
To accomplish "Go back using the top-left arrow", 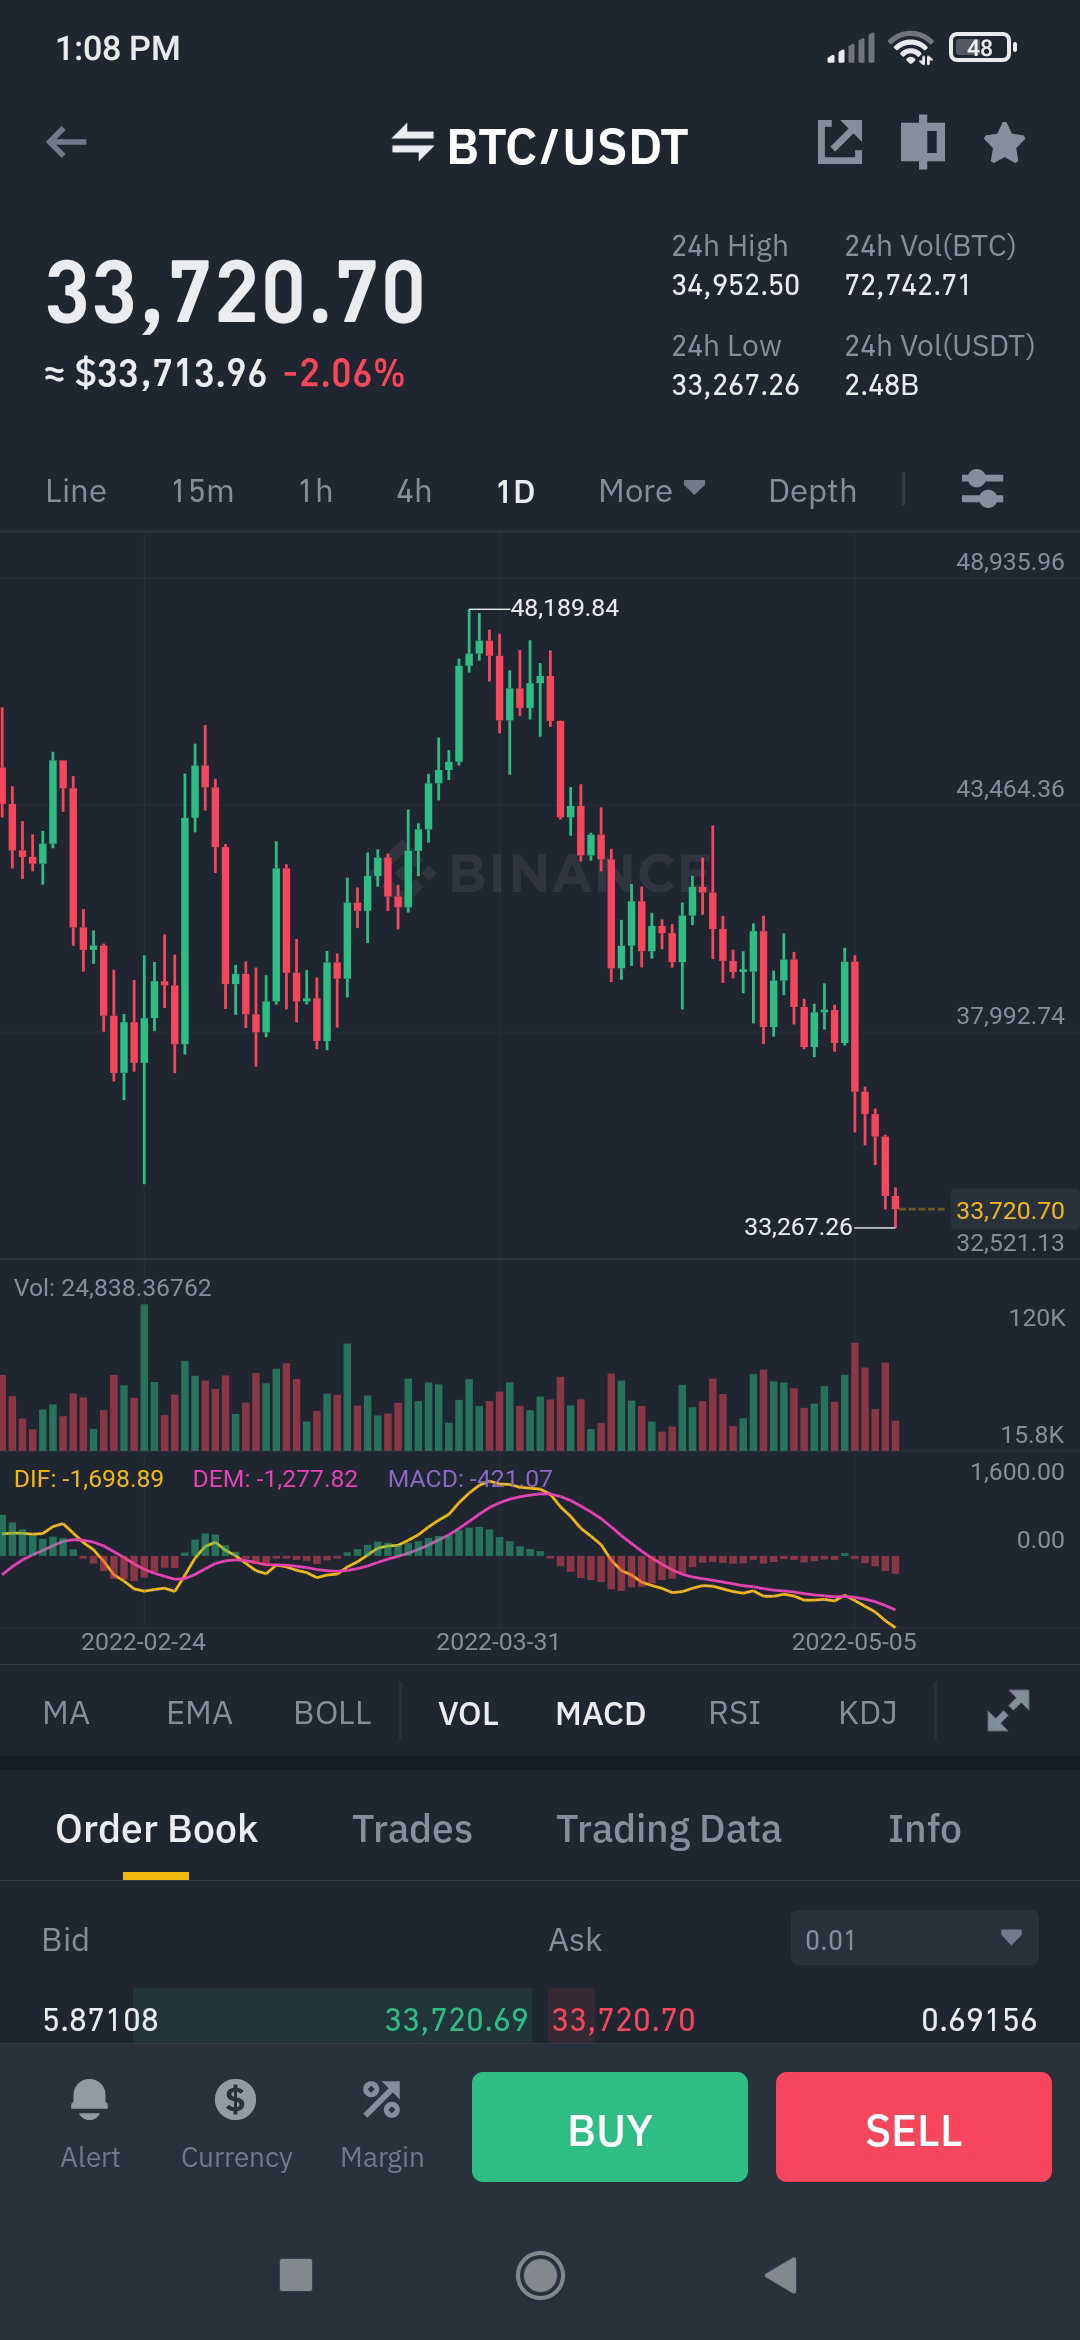I will [x=66, y=143].
